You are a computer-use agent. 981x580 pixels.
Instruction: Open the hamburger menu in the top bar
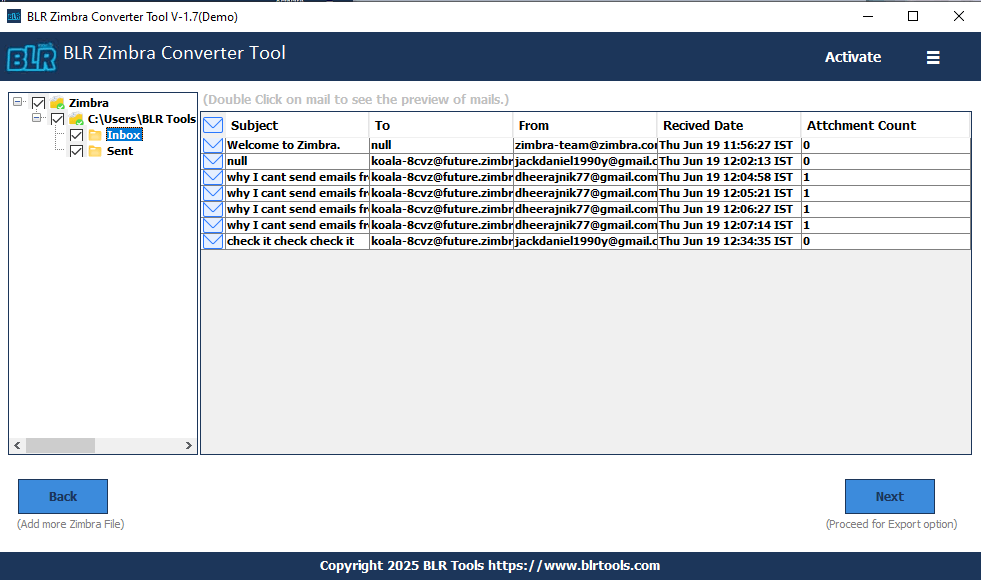pos(933,57)
